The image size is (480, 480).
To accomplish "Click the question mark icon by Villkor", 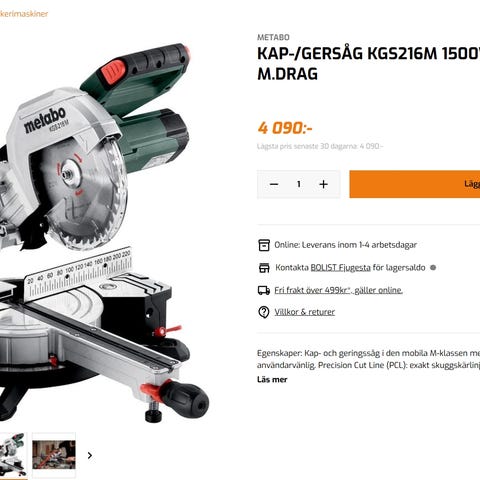I will click(264, 312).
